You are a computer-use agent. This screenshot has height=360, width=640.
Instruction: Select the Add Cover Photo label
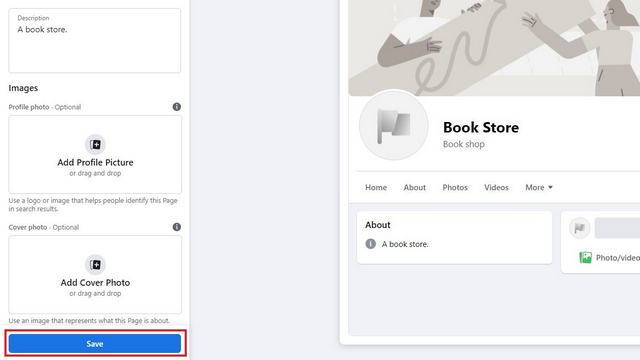pos(95,282)
